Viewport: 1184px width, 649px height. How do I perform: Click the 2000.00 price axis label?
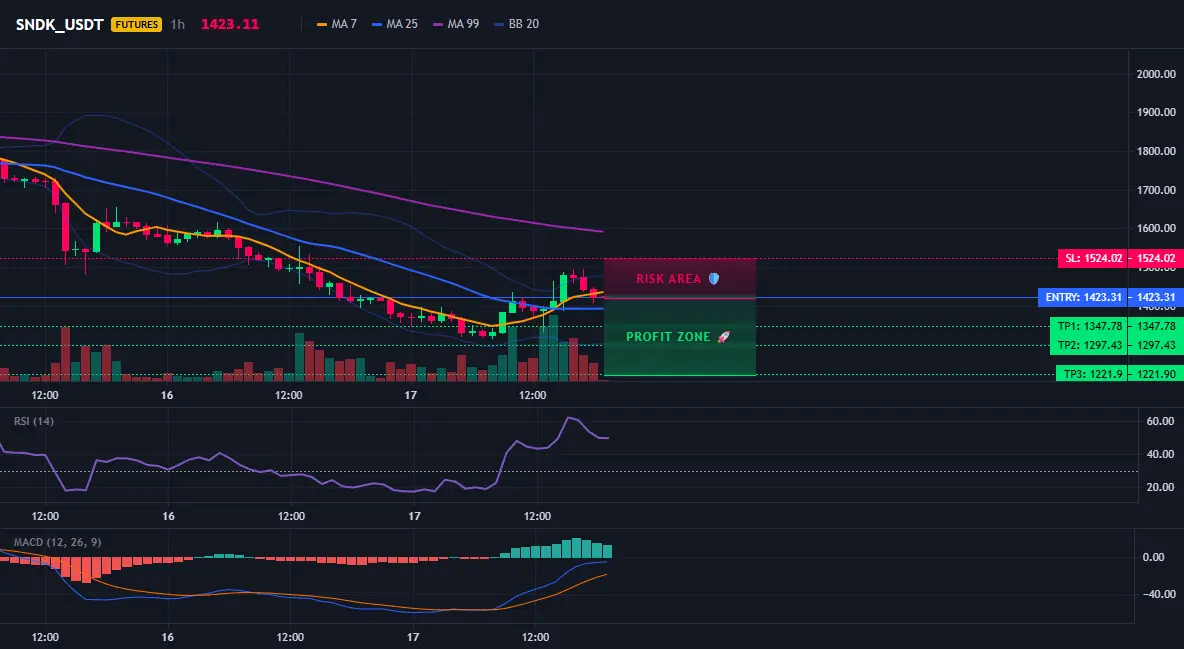tap(1156, 74)
